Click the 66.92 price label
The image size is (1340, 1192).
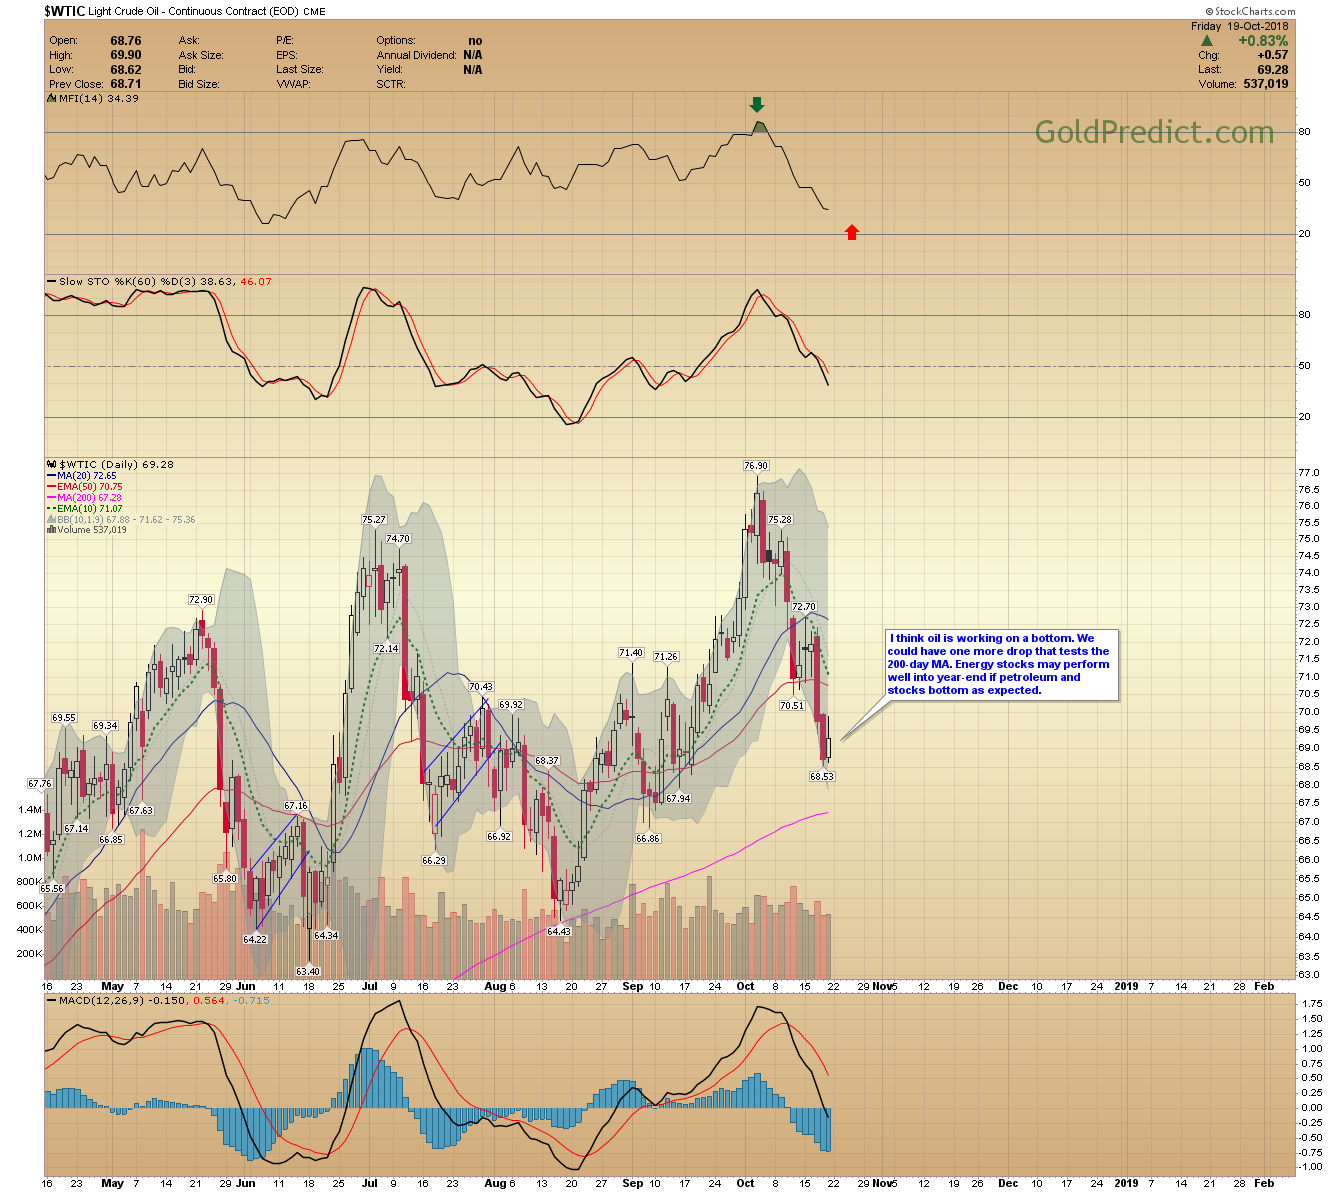tap(499, 837)
